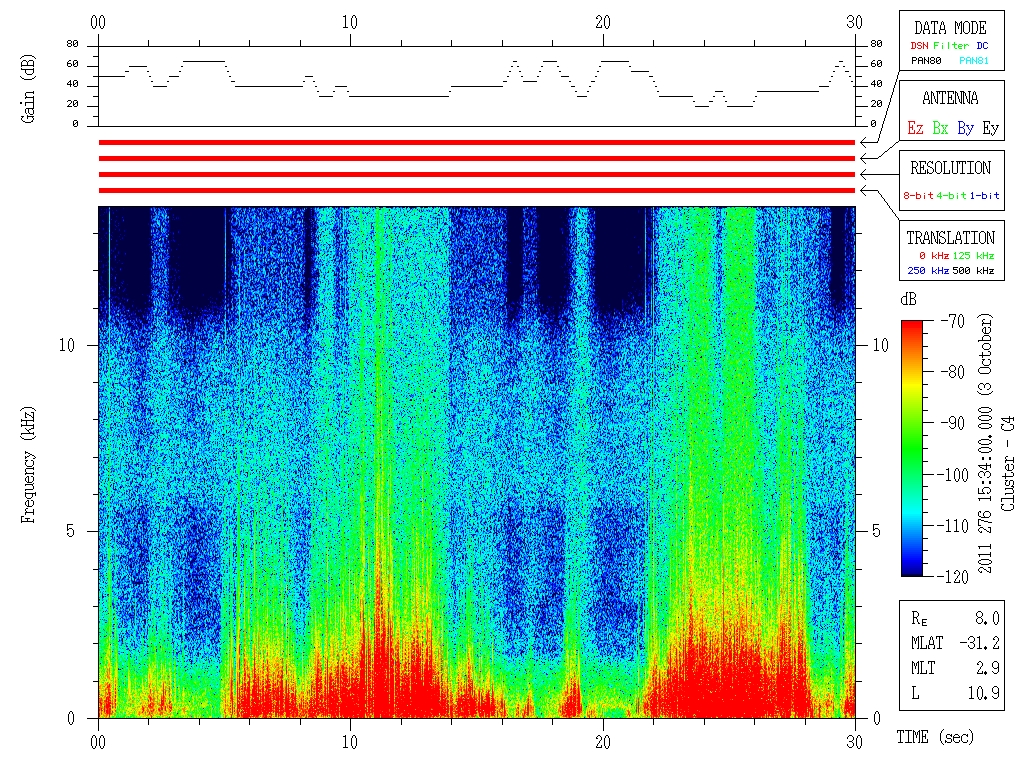Image resolution: width=1024 pixels, height=768 pixels.
Task: Select the blue 1-bit resolution label
Action: pos(984,195)
